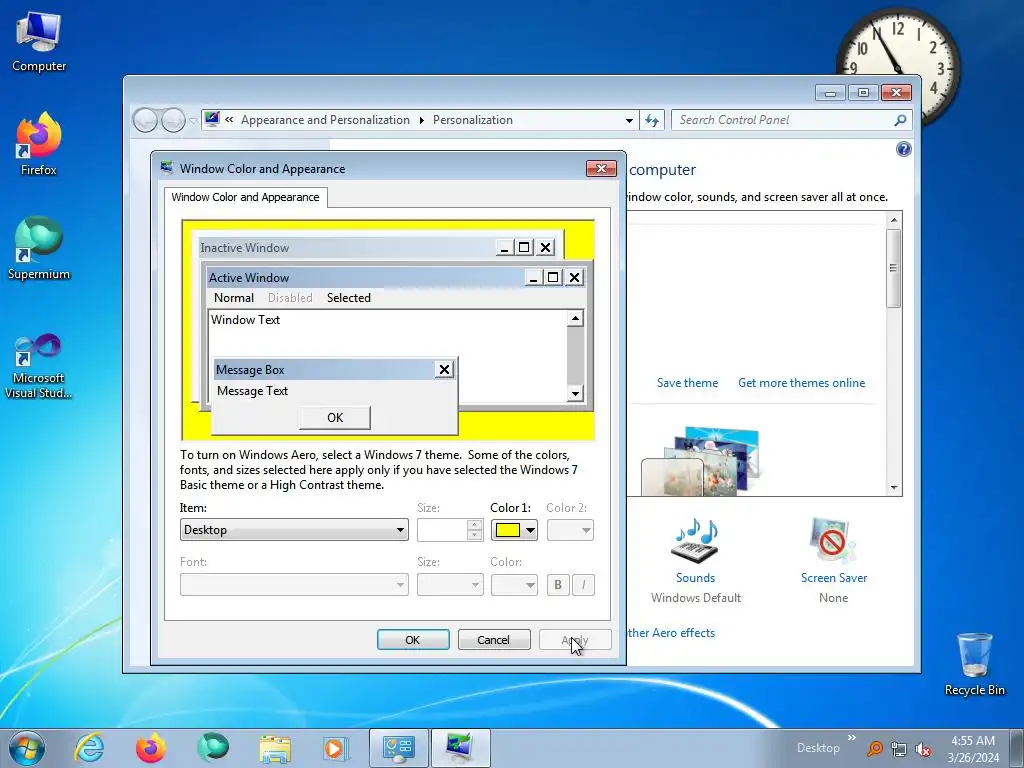The image size is (1024, 768).
Task: Click the Personalization breadcrumb arrow
Action: (x=421, y=120)
